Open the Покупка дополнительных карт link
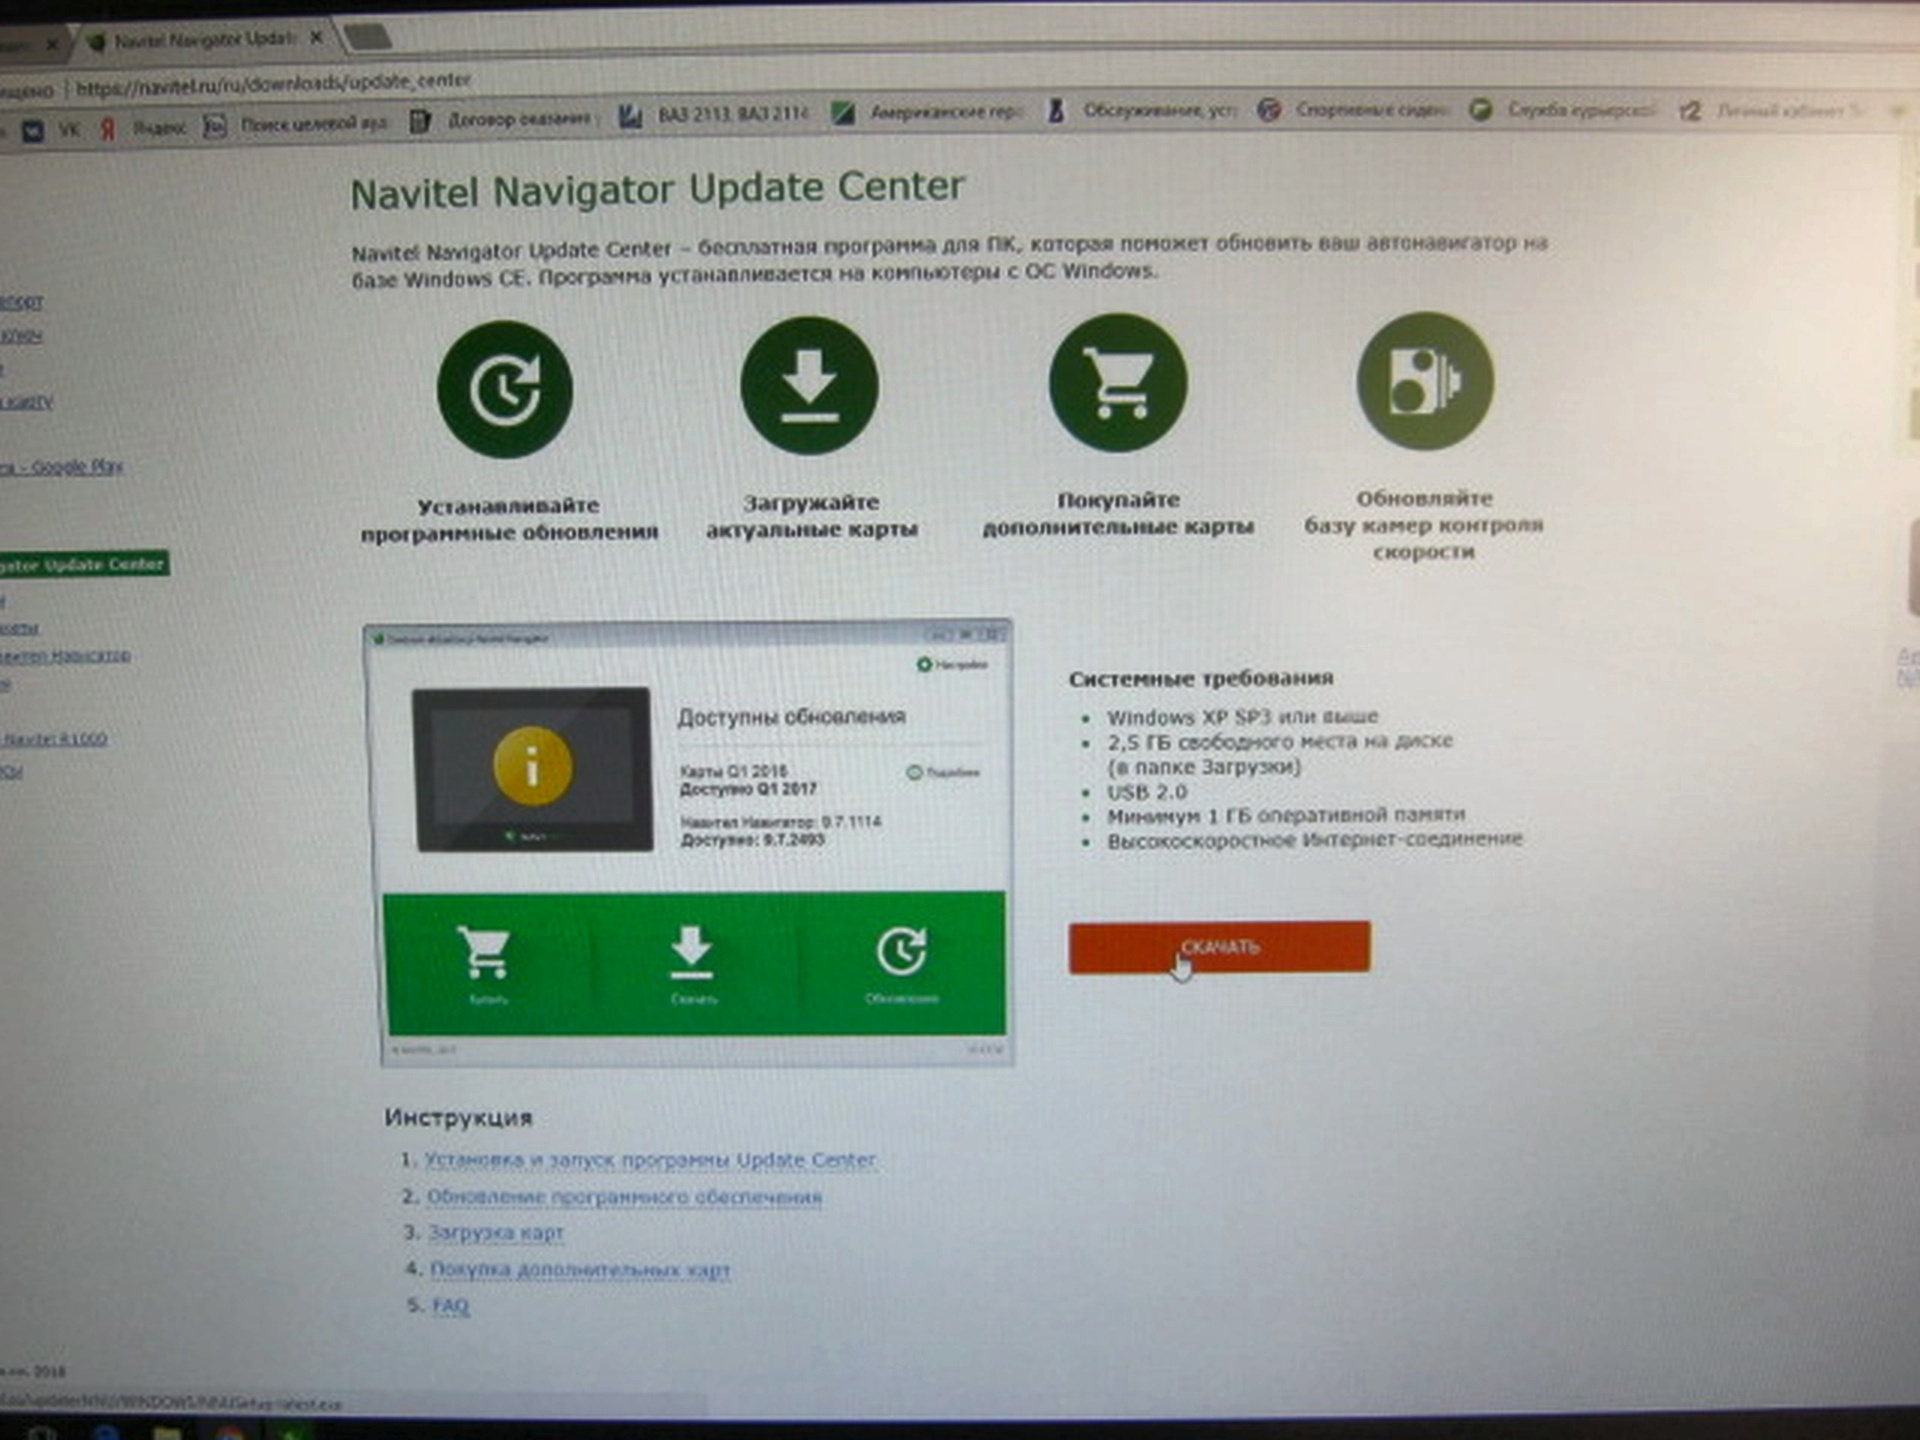The width and height of the screenshot is (1920, 1440). click(x=580, y=1270)
